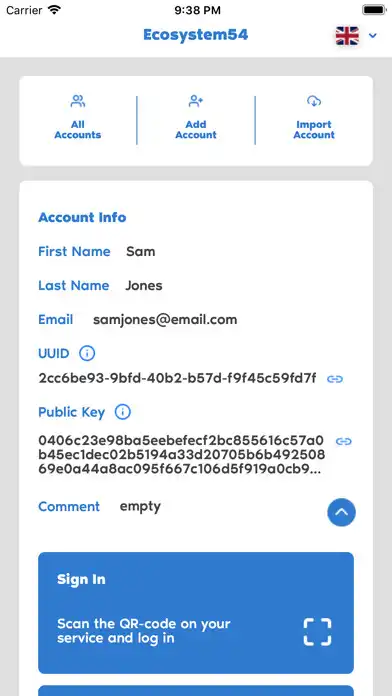Viewport: 392px width, 696px height.
Task: Show Public Key info tooltip icon
Action: 123,412
